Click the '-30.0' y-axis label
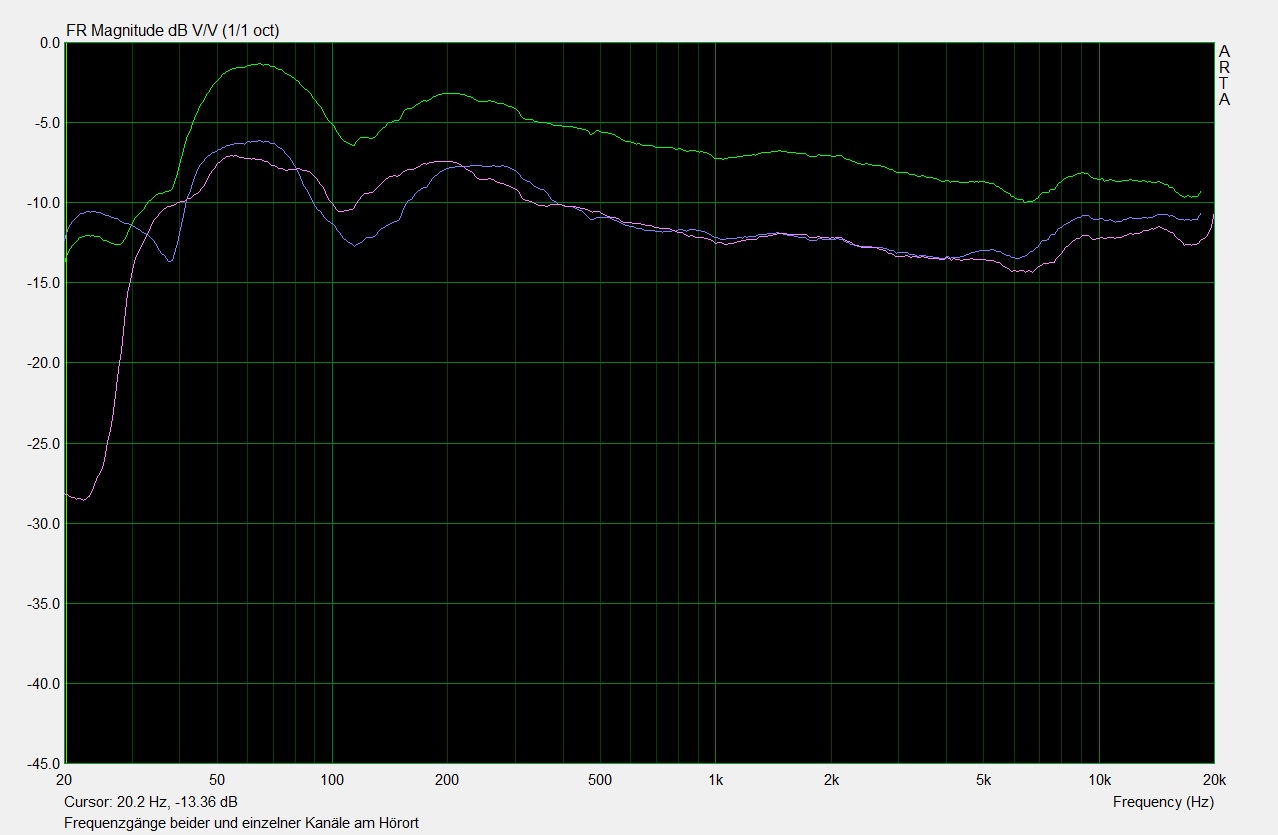This screenshot has width=1278, height=835. 44,523
